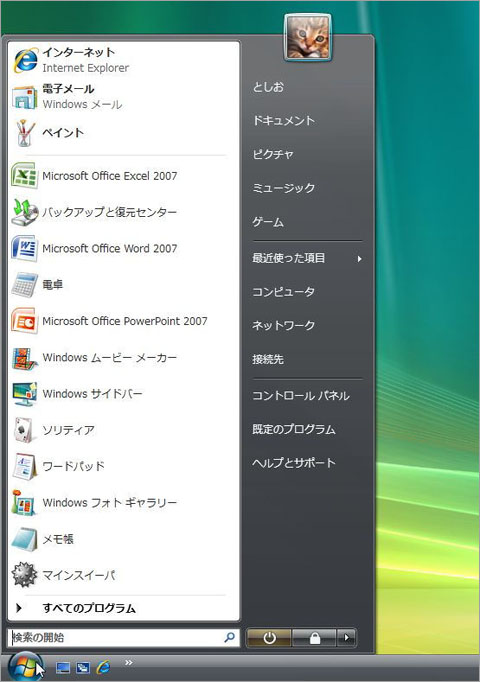
Task: Lock the computer with padlock button
Action: (314, 638)
